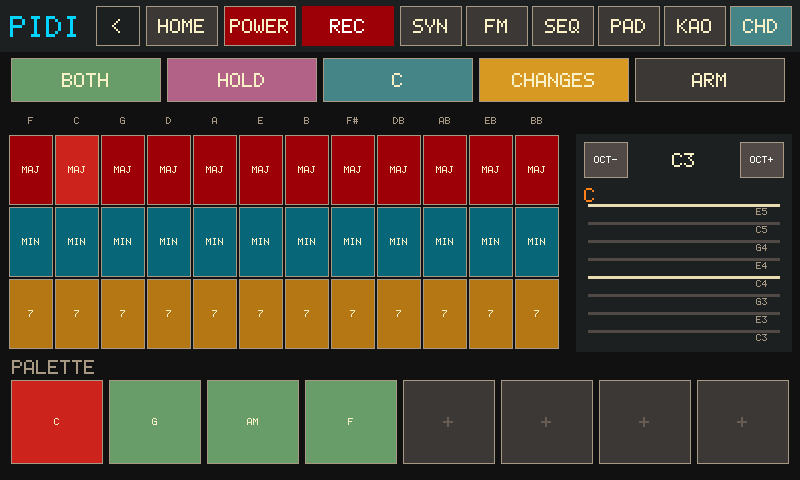Click the BOTH mode button
This screenshot has width=800, height=480.
[86, 80]
